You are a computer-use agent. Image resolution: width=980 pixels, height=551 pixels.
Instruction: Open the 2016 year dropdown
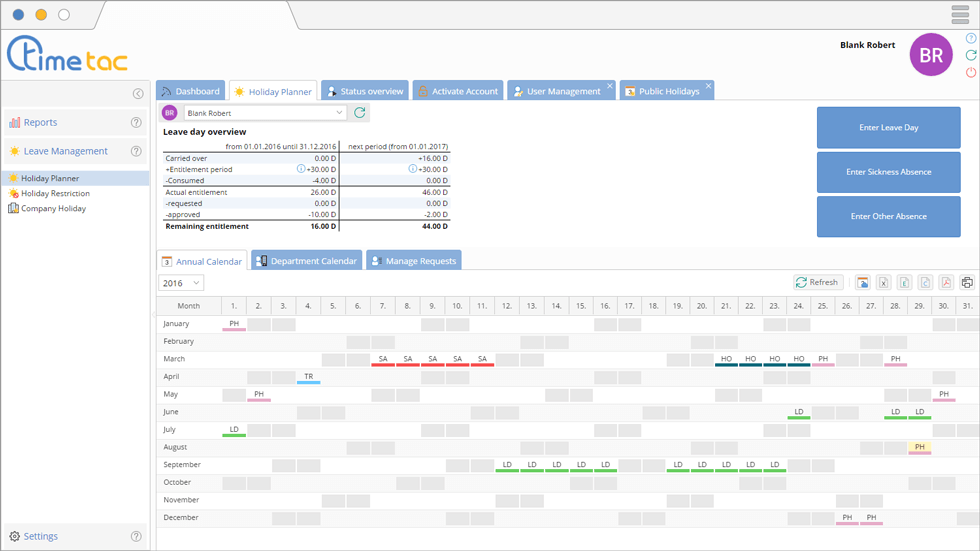(x=181, y=283)
